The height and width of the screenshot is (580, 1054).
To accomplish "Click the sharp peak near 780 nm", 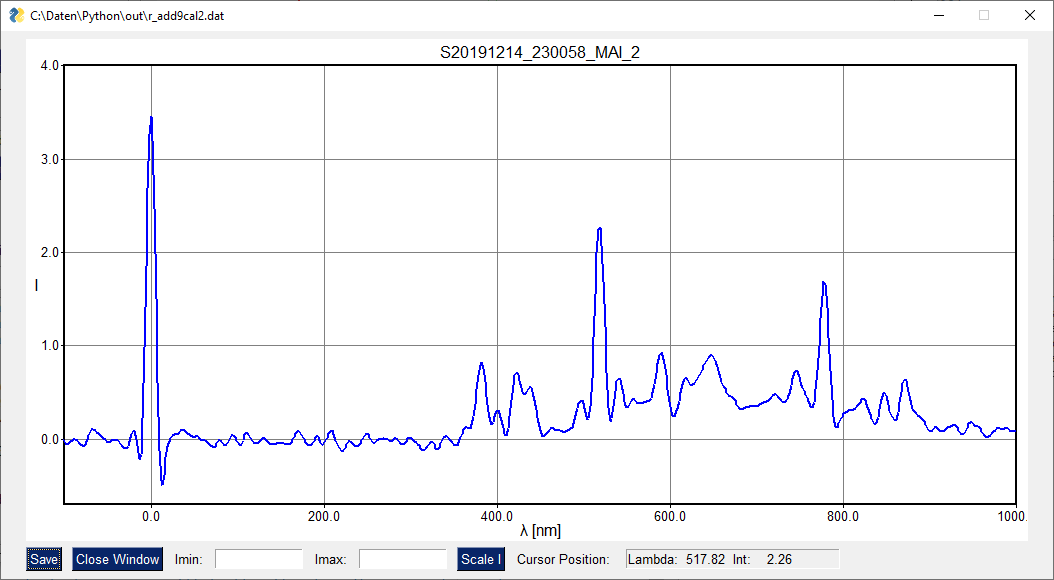I will (x=823, y=283).
